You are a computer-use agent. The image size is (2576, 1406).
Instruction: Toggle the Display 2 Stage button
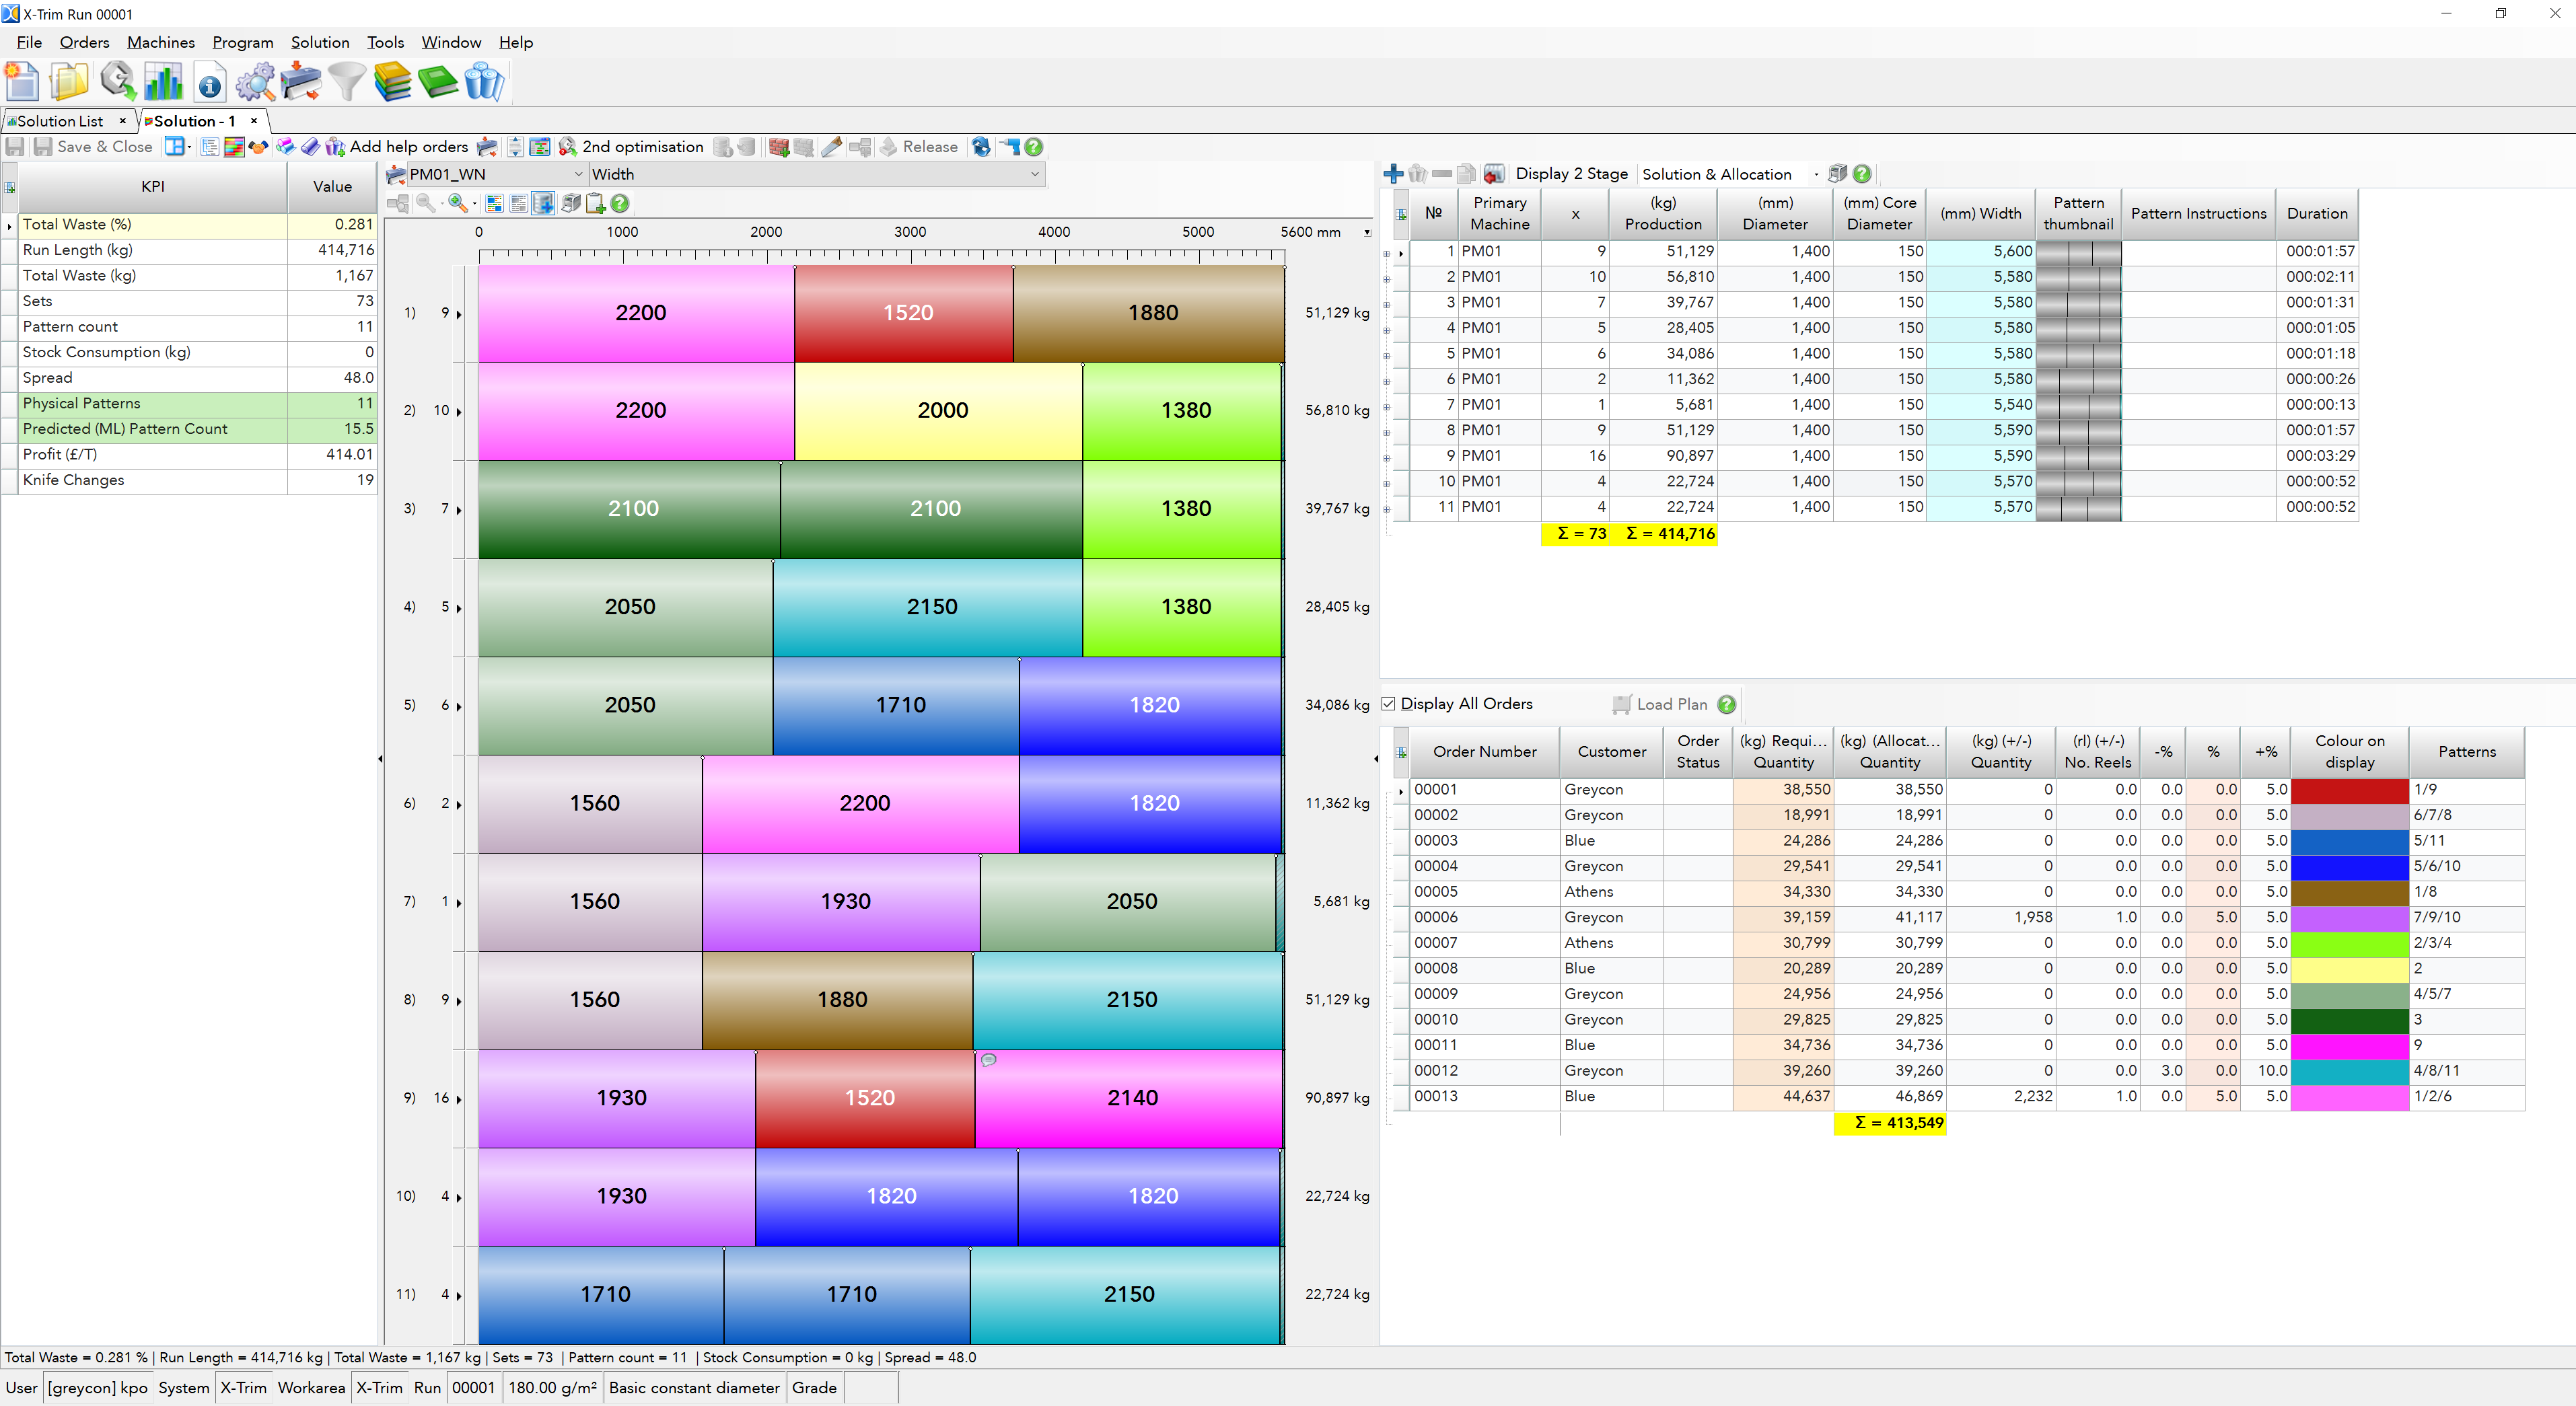pyautogui.click(x=1571, y=173)
